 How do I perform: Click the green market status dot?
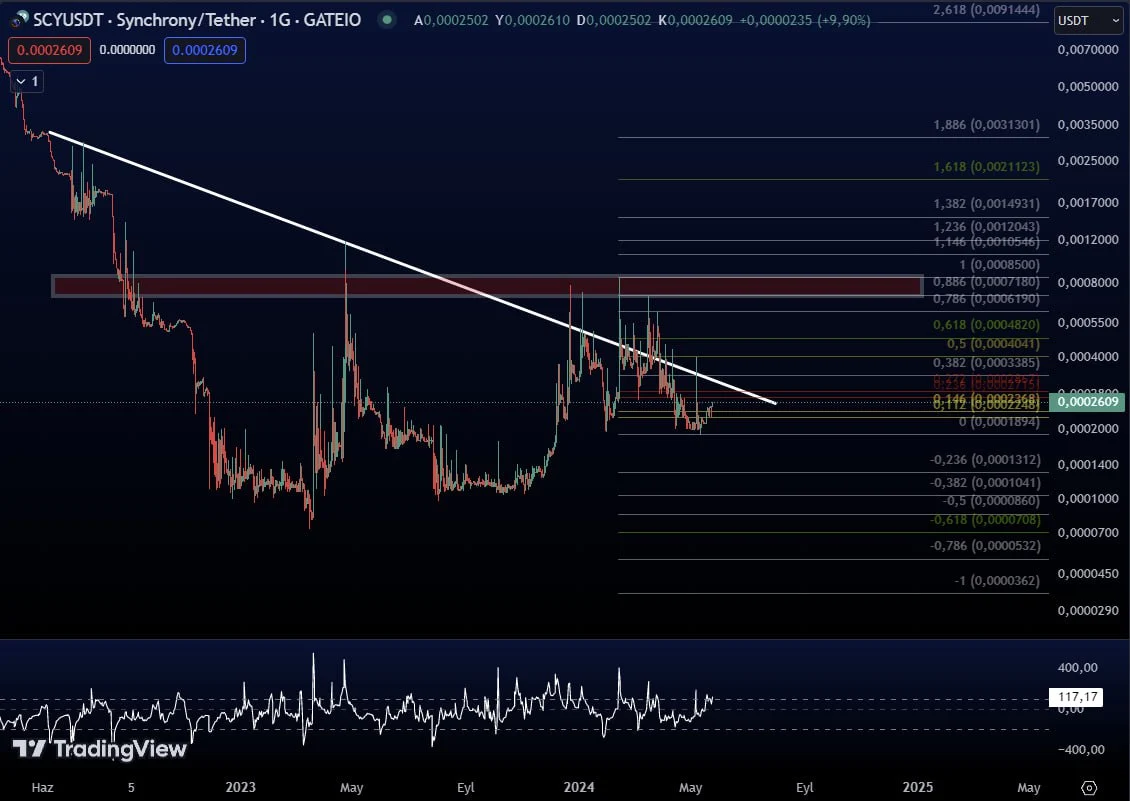tap(388, 19)
